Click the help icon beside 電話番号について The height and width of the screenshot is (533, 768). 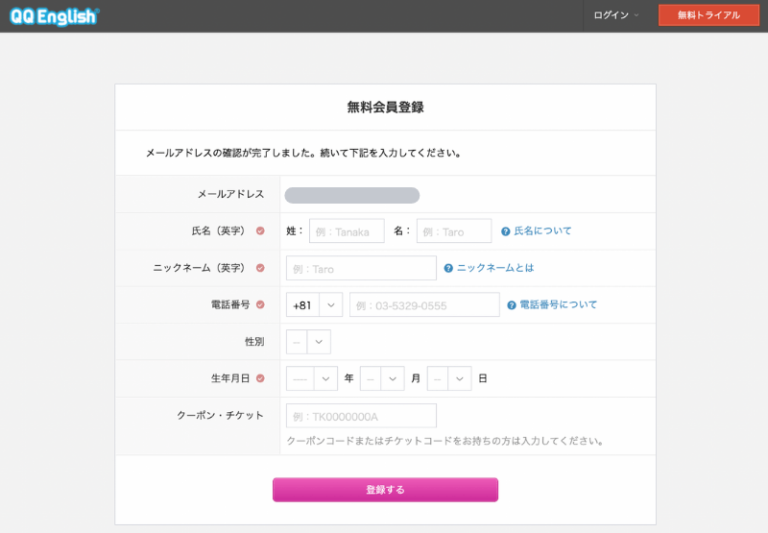(x=511, y=305)
